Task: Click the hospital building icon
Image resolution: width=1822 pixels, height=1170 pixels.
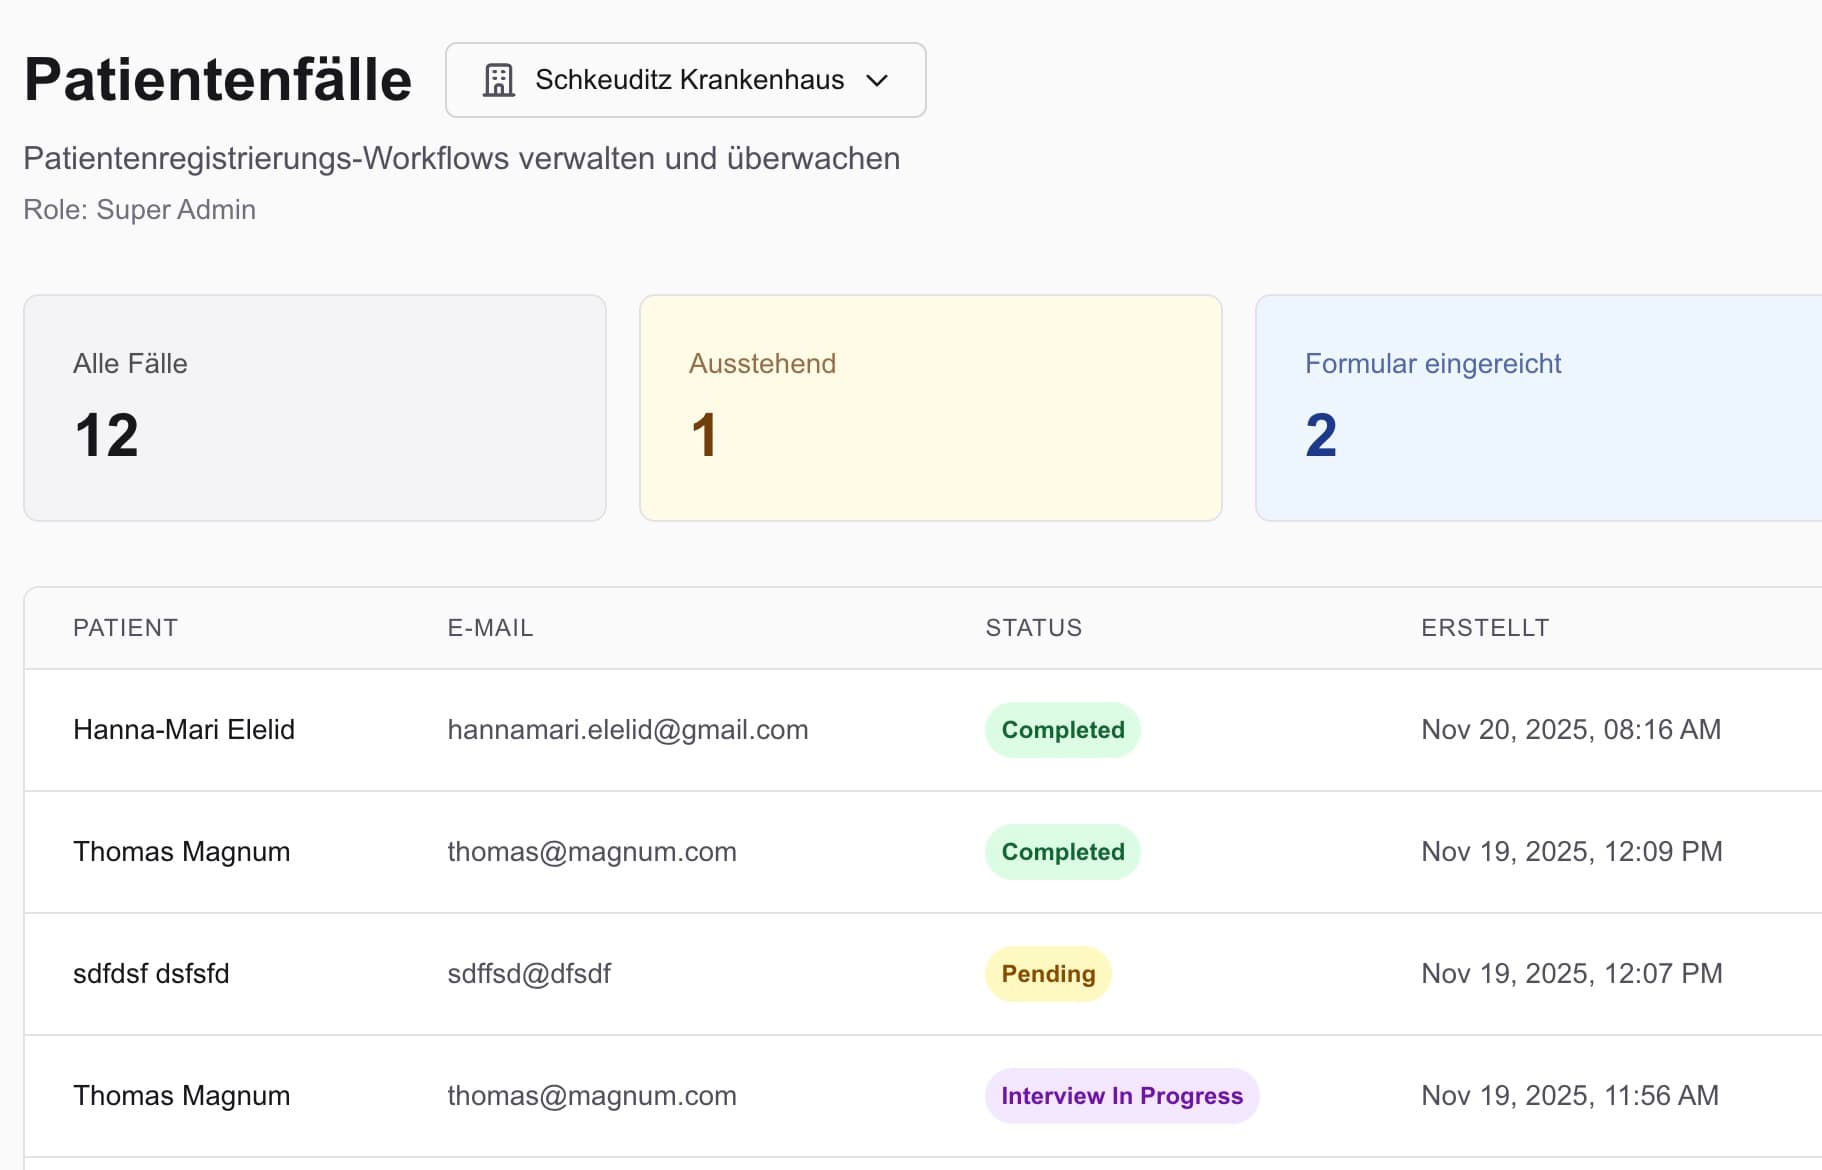Action: pyautogui.click(x=498, y=80)
